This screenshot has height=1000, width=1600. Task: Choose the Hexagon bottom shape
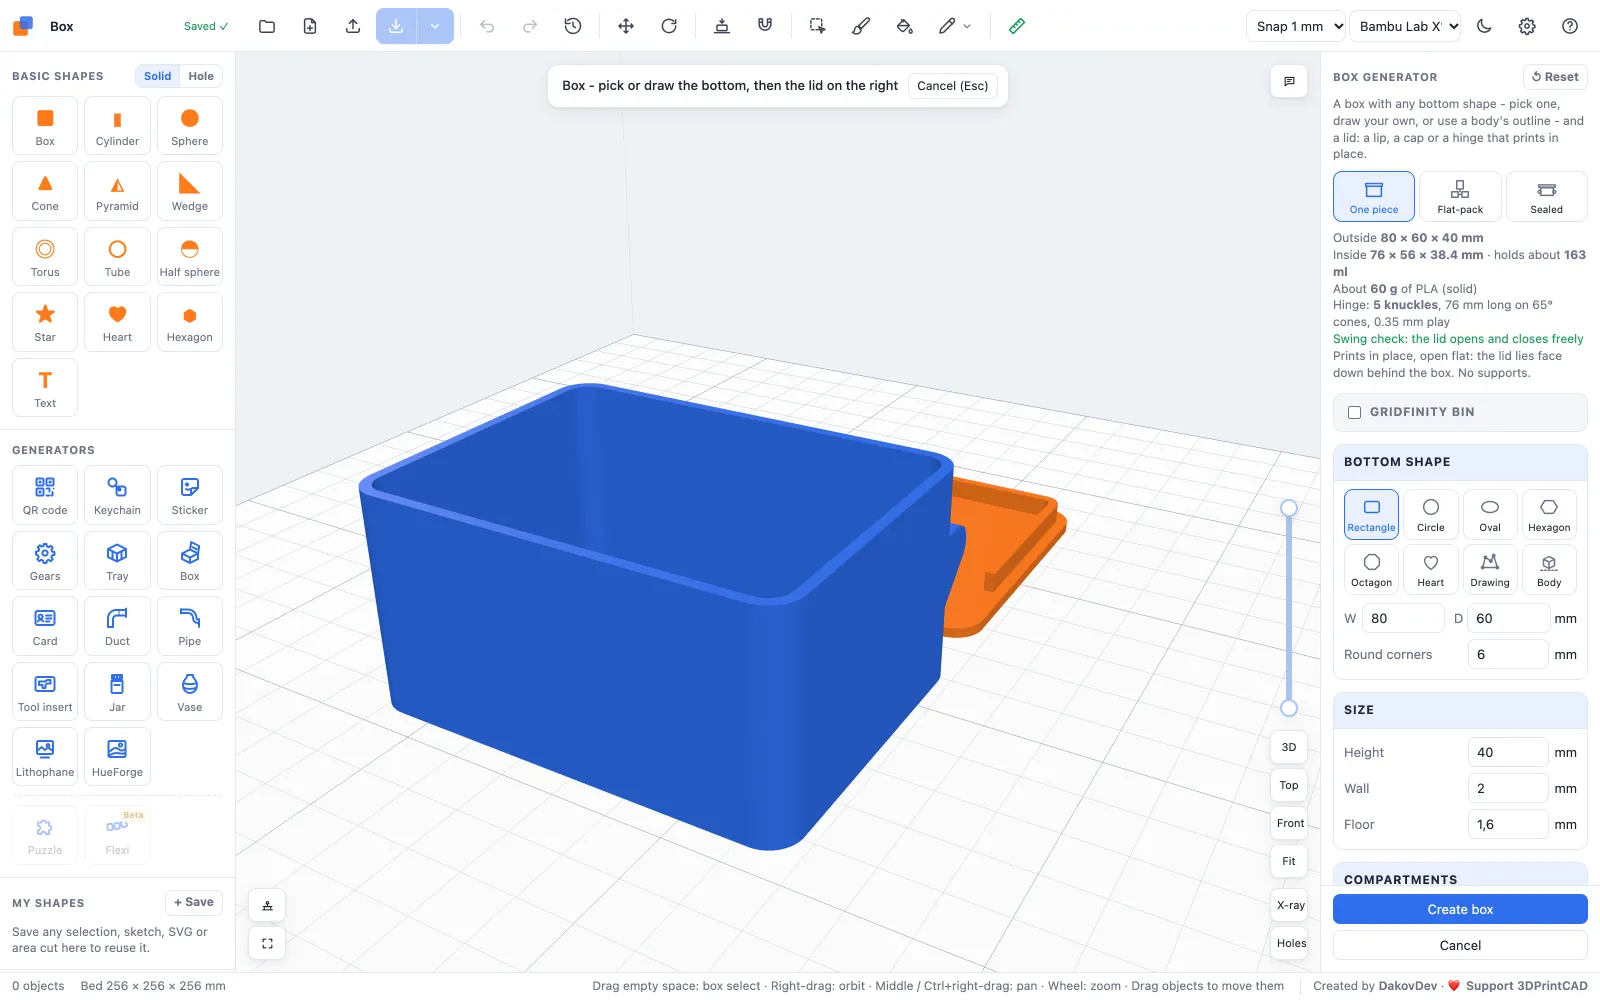pos(1549,515)
